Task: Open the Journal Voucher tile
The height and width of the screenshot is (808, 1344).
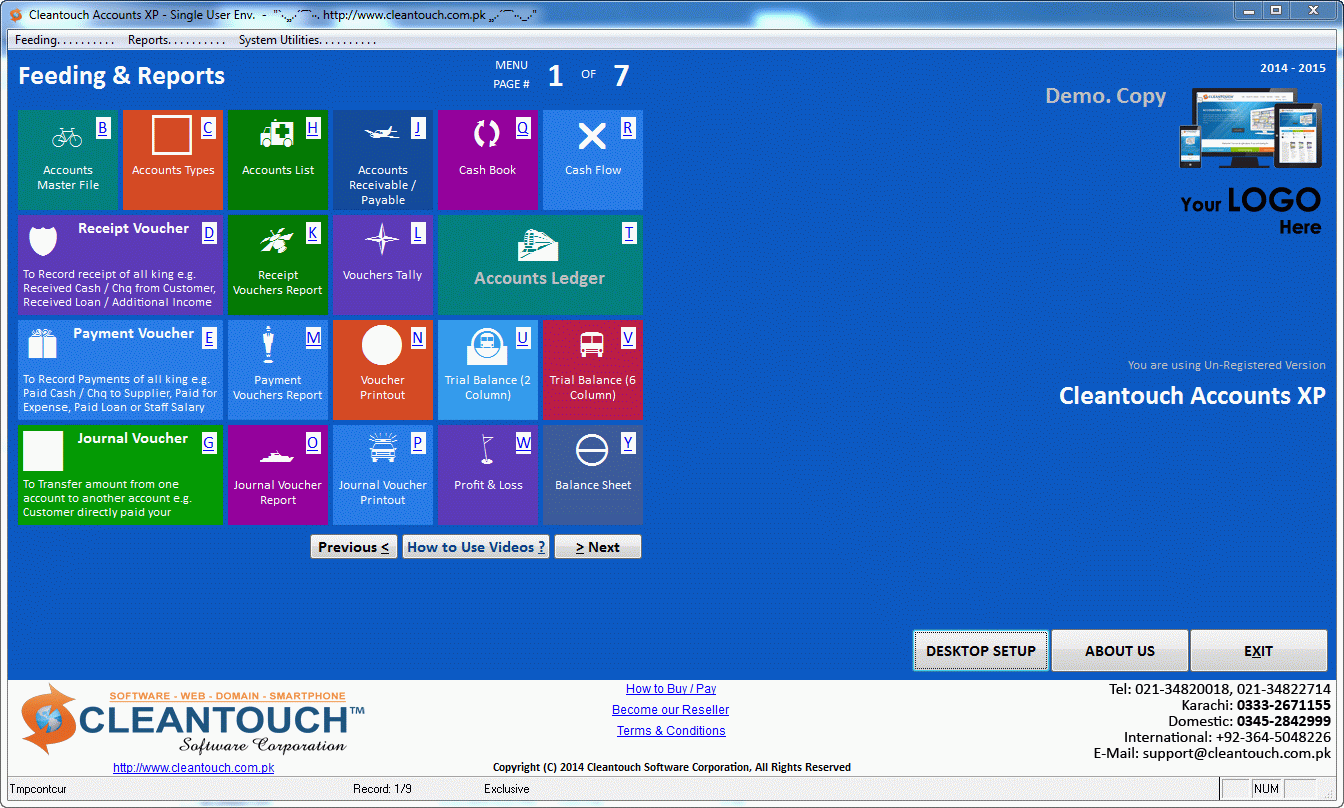Action: click(120, 475)
